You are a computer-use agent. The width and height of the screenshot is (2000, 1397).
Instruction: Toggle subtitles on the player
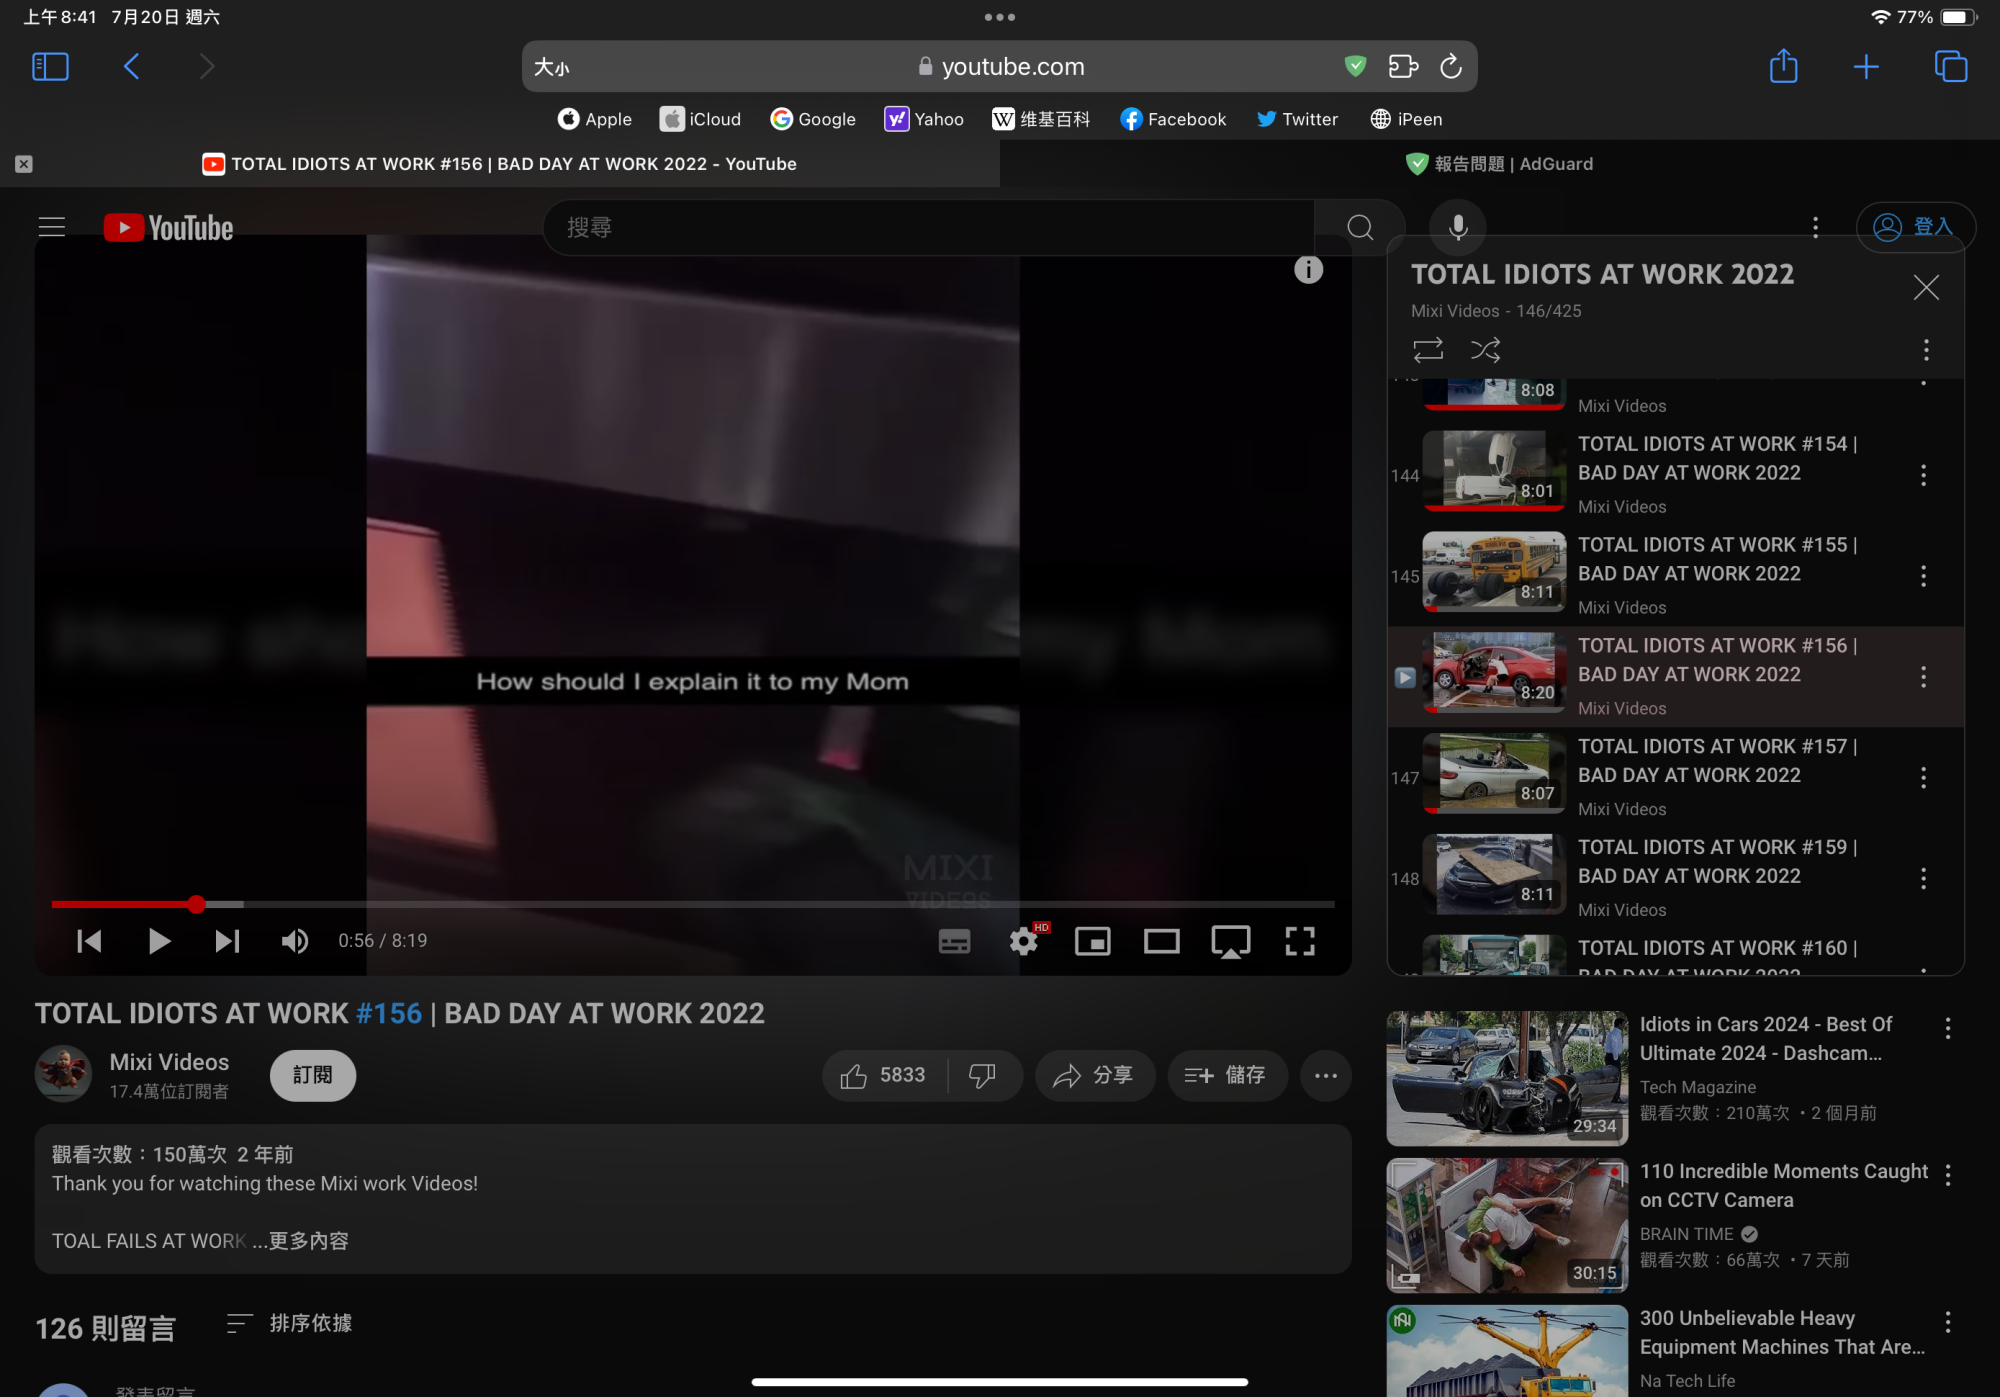[x=954, y=941]
